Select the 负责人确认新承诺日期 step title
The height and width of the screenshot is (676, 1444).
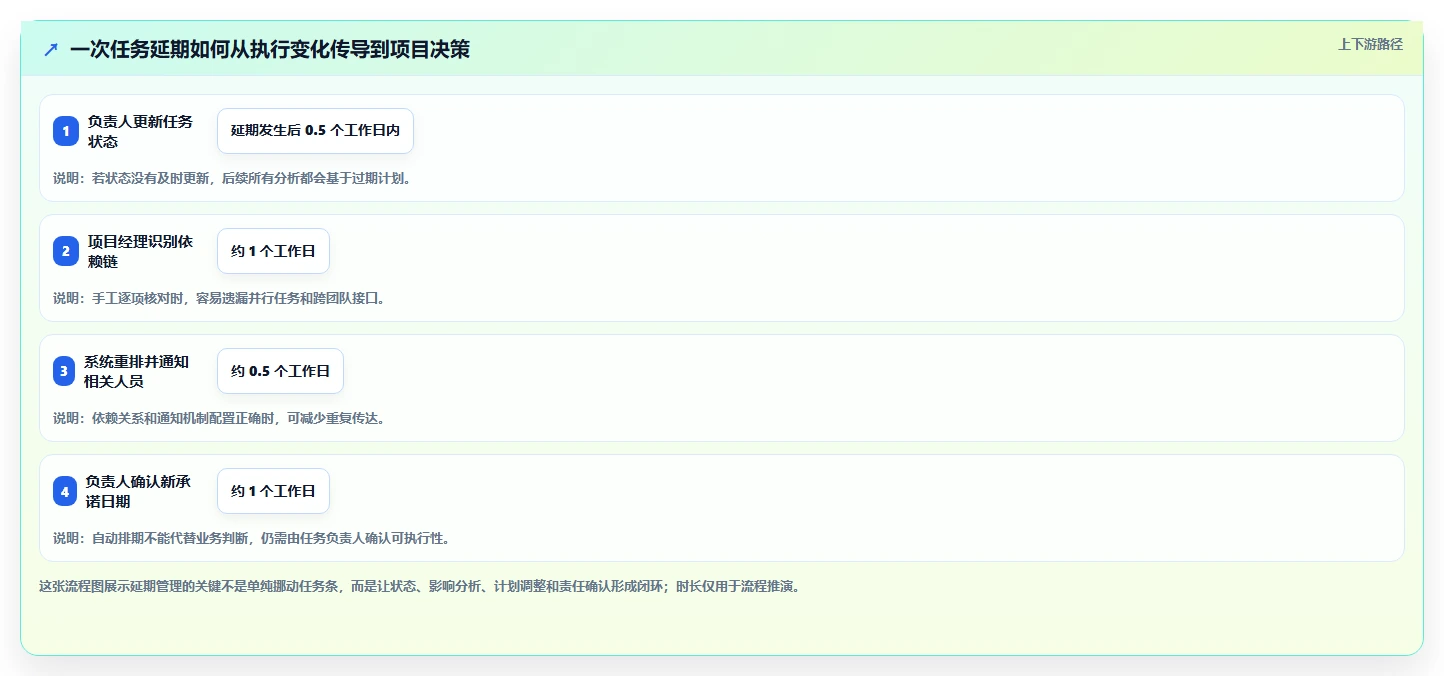[138, 491]
